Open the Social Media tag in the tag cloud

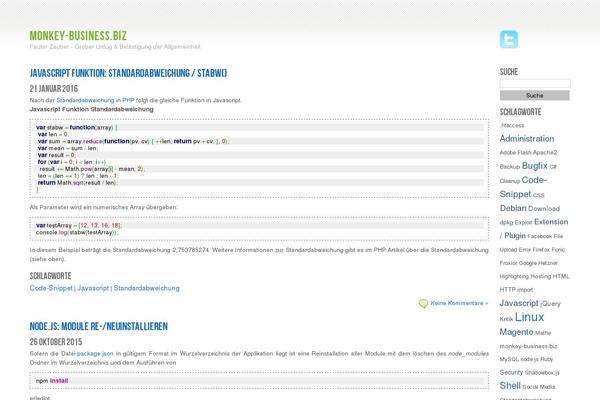(x=538, y=387)
